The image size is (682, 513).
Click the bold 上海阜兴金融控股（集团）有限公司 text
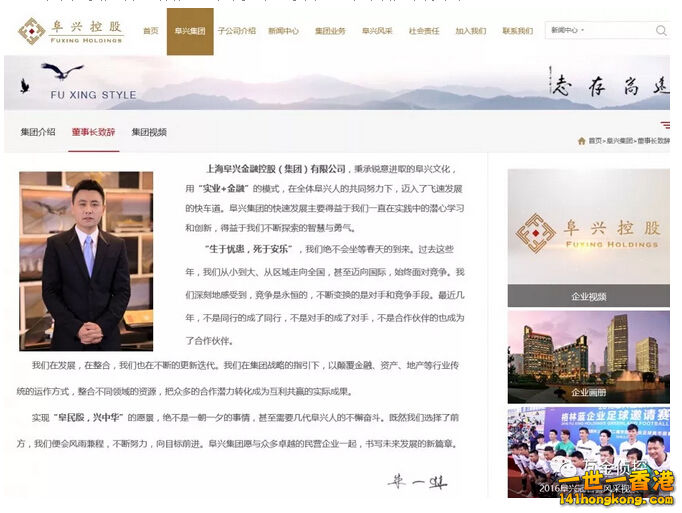pyautogui.click(x=276, y=169)
